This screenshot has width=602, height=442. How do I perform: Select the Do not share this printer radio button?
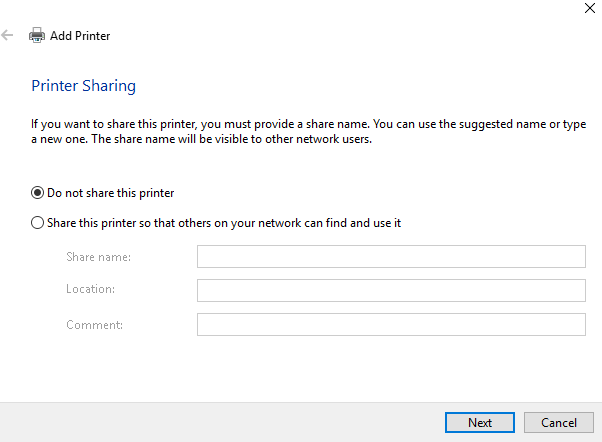pos(38,193)
